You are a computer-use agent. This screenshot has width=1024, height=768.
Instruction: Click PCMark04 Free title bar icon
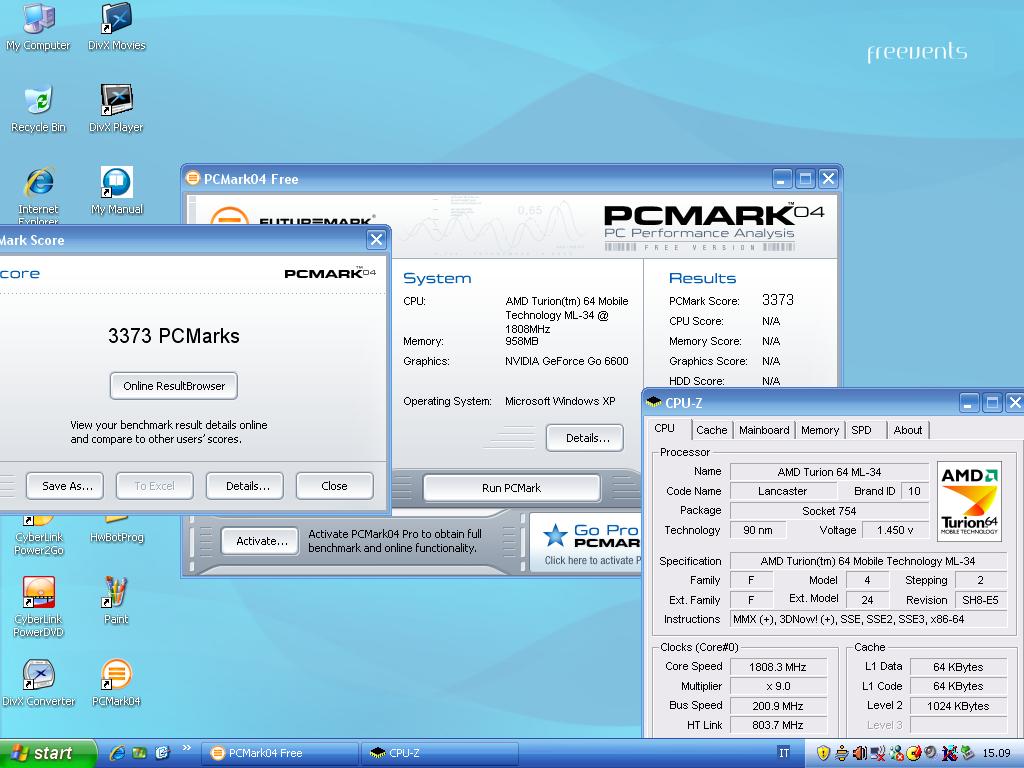[x=192, y=178]
